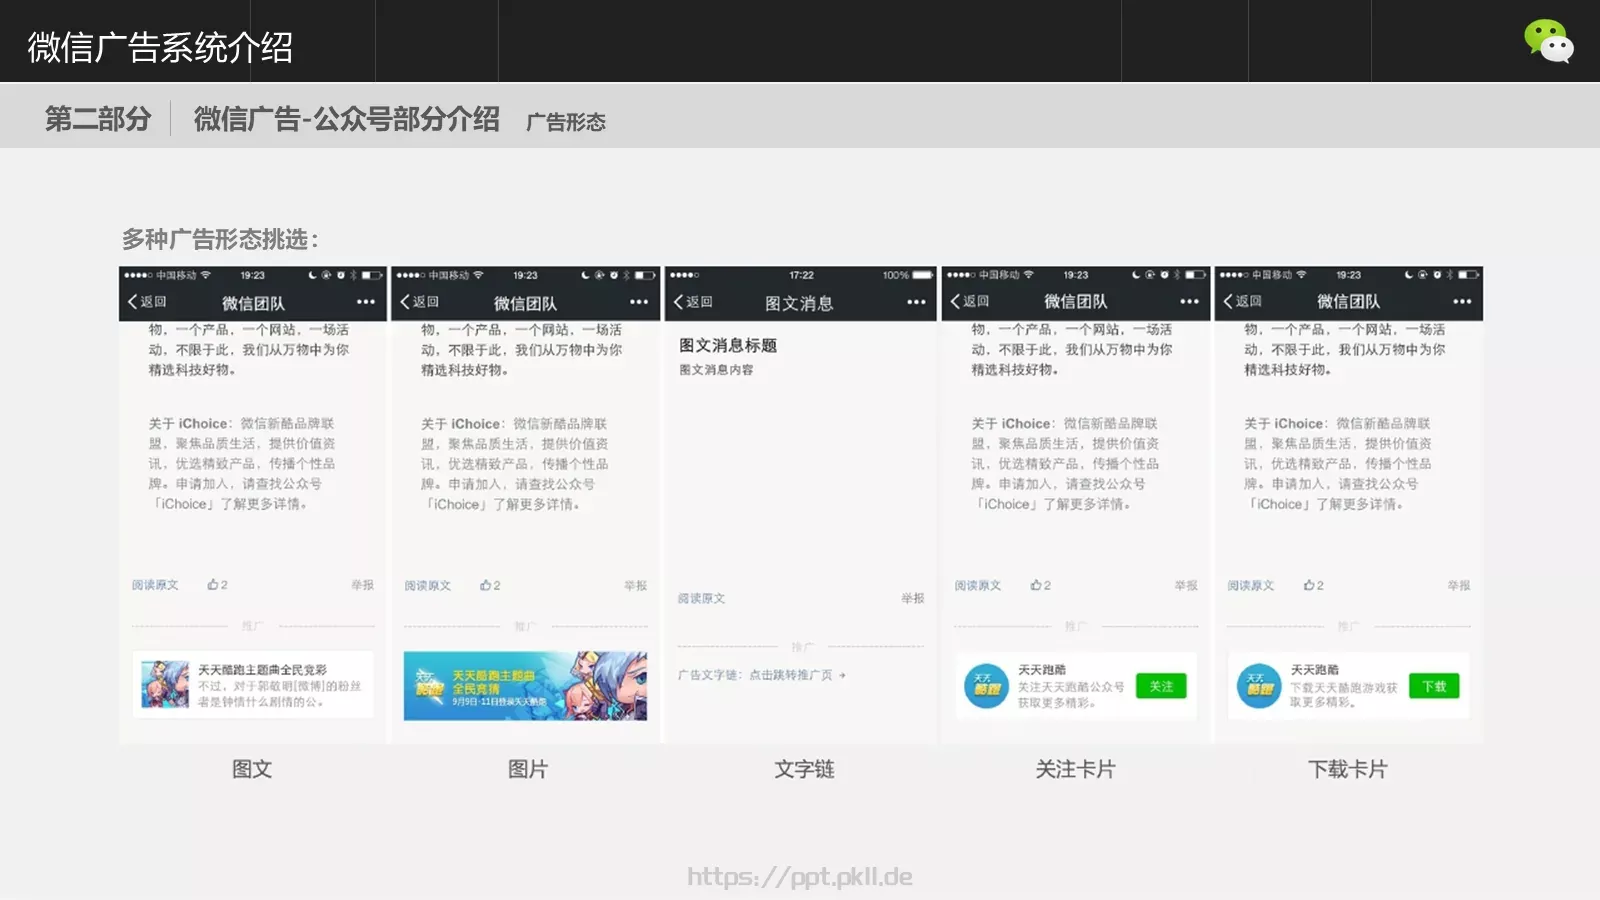Open the three-dot menu in the 图文 phone
Image resolution: width=1600 pixels, height=900 pixels.
366,302
